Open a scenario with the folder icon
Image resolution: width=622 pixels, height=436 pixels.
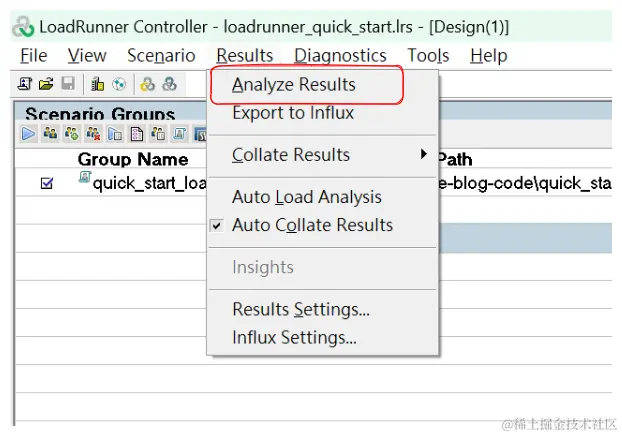46,84
